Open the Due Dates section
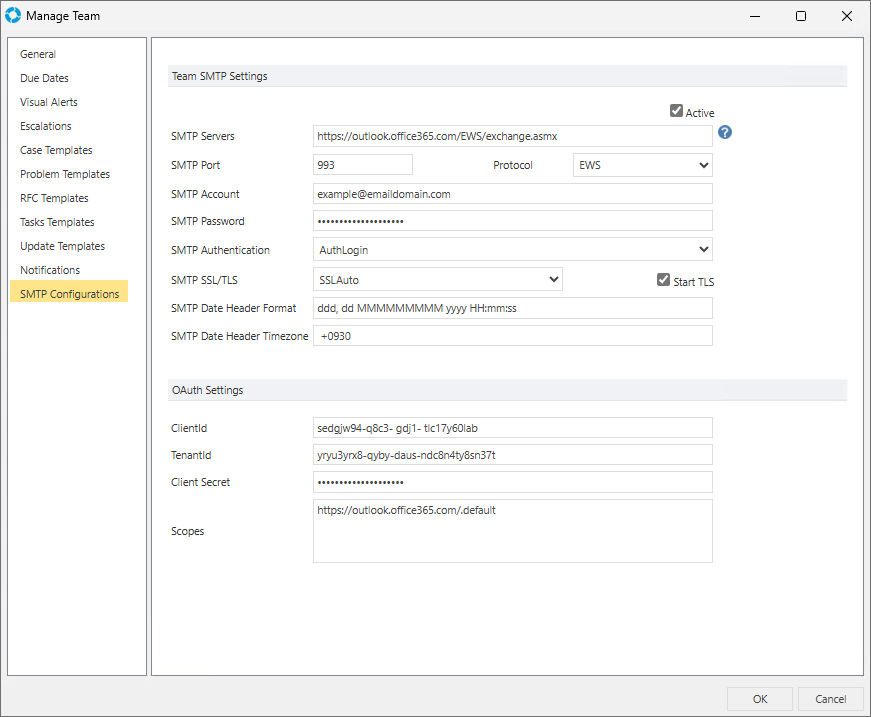Screen dimensions: 871x717 click(44, 78)
